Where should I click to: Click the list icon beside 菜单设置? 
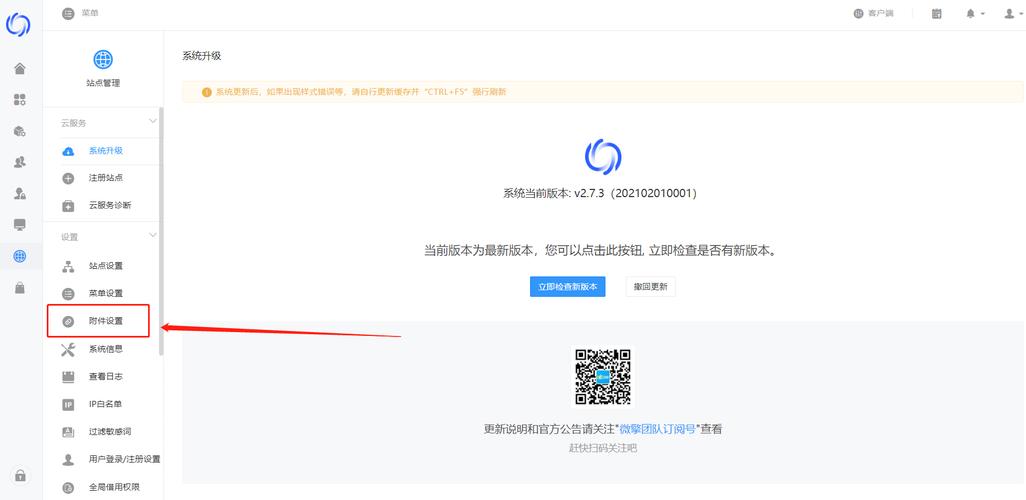point(68,294)
